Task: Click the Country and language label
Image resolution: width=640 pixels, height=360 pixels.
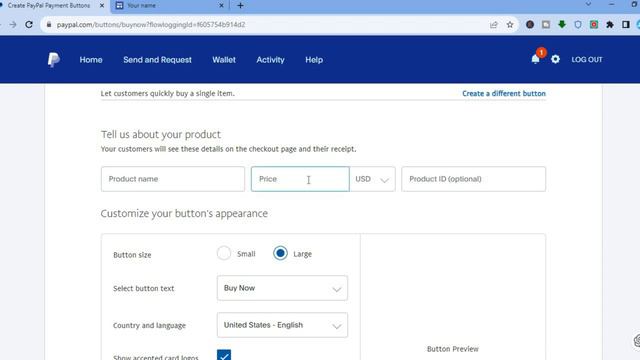Action: 149,326
